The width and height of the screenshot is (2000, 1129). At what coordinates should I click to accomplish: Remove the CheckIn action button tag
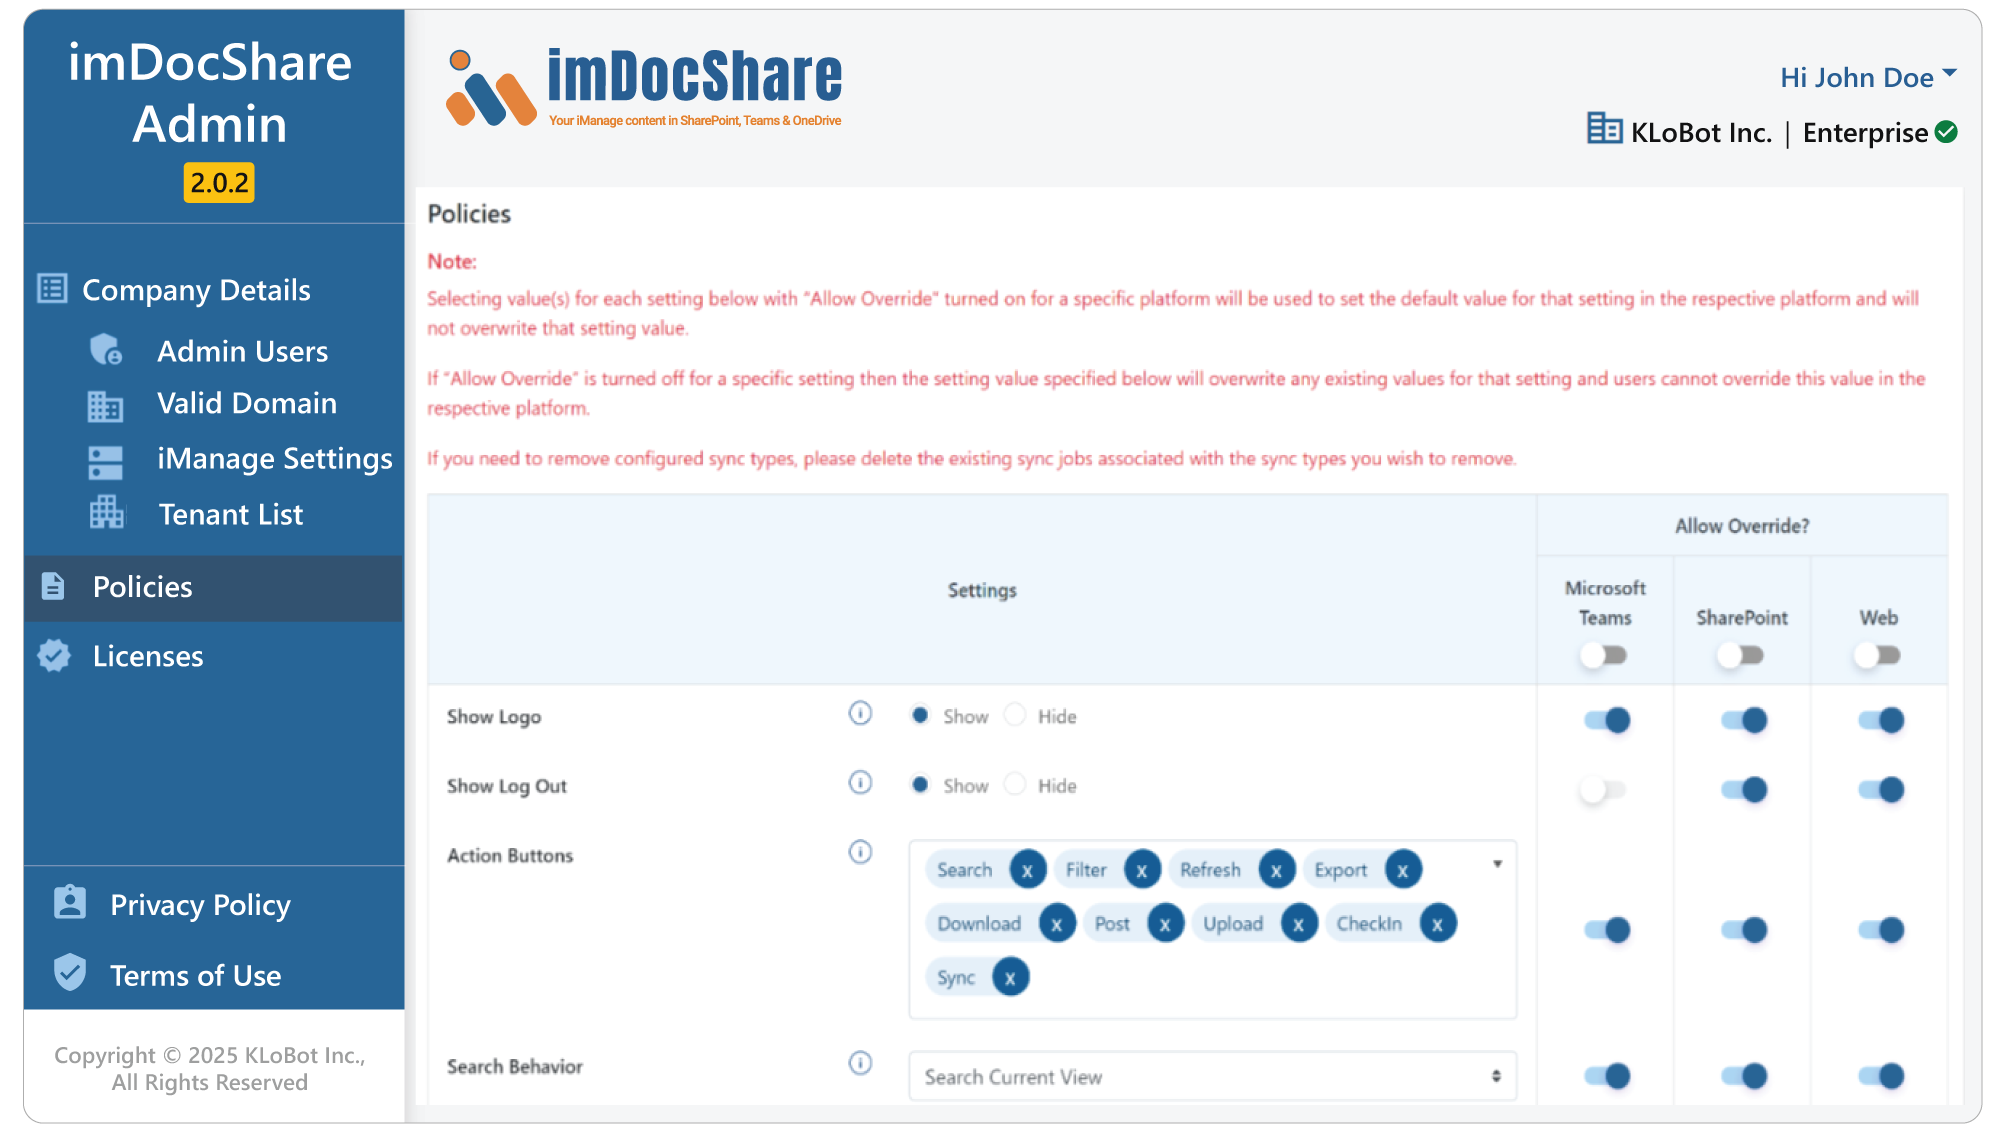[1438, 924]
